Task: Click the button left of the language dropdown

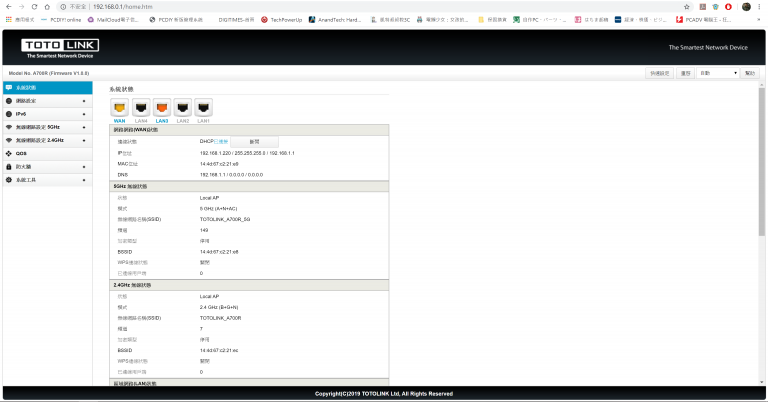Action: [685, 73]
